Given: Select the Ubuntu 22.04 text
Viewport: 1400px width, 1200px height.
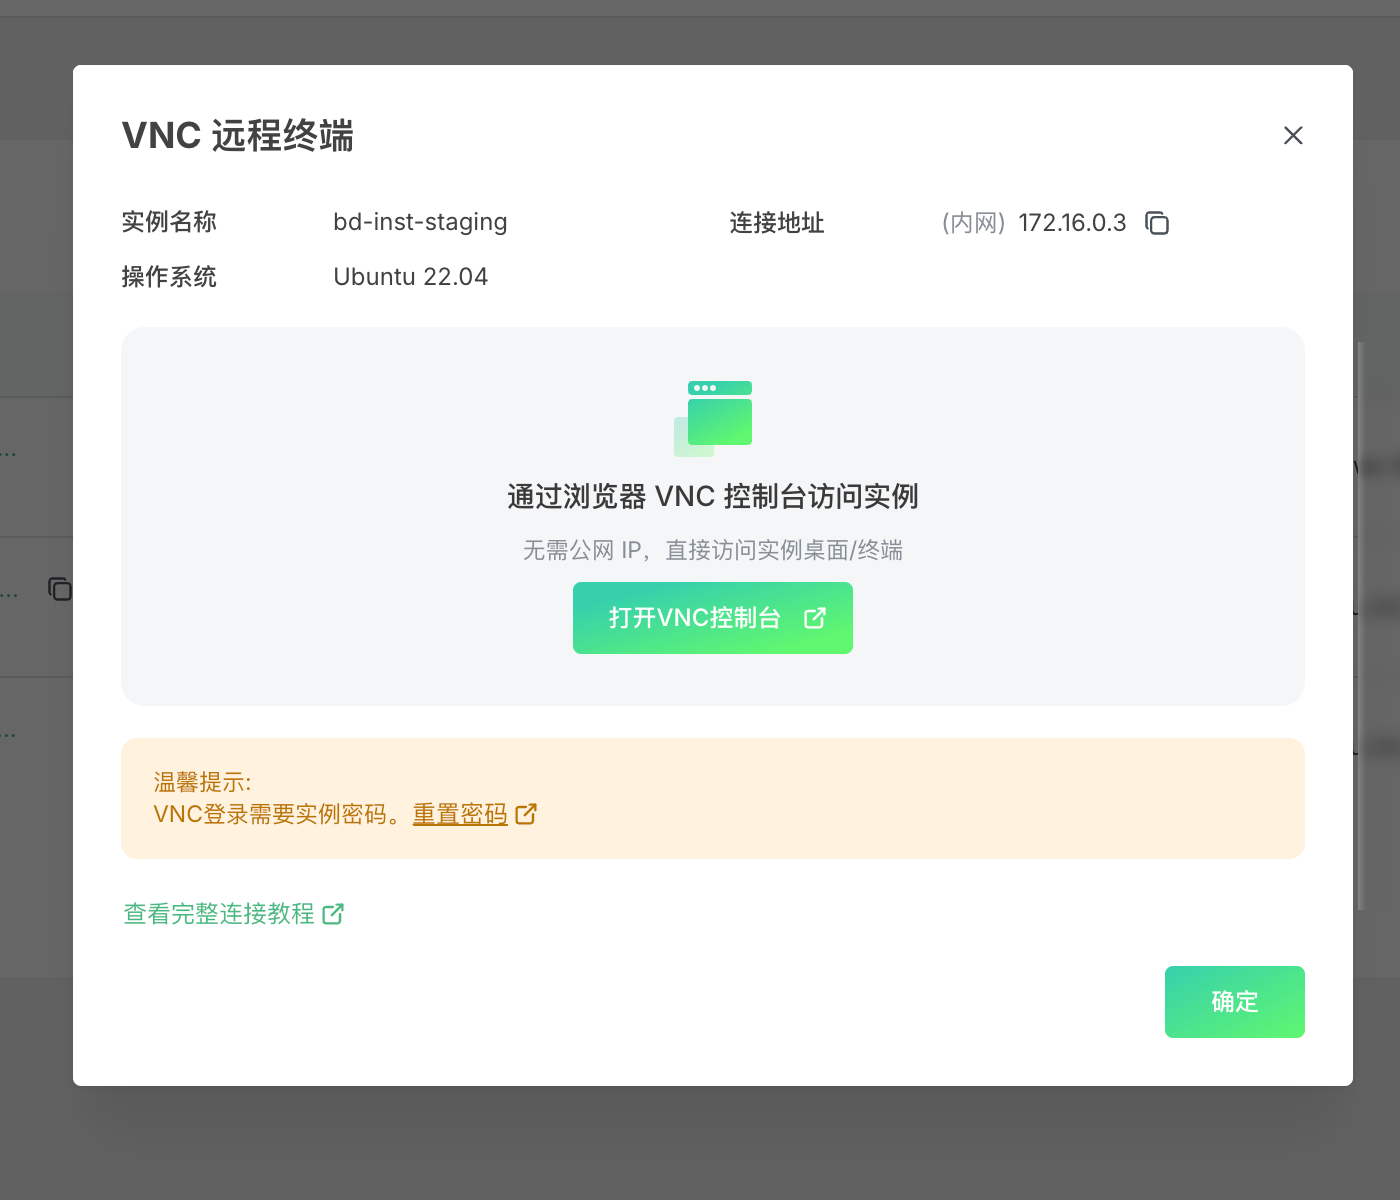Looking at the screenshot, I should click(x=410, y=277).
